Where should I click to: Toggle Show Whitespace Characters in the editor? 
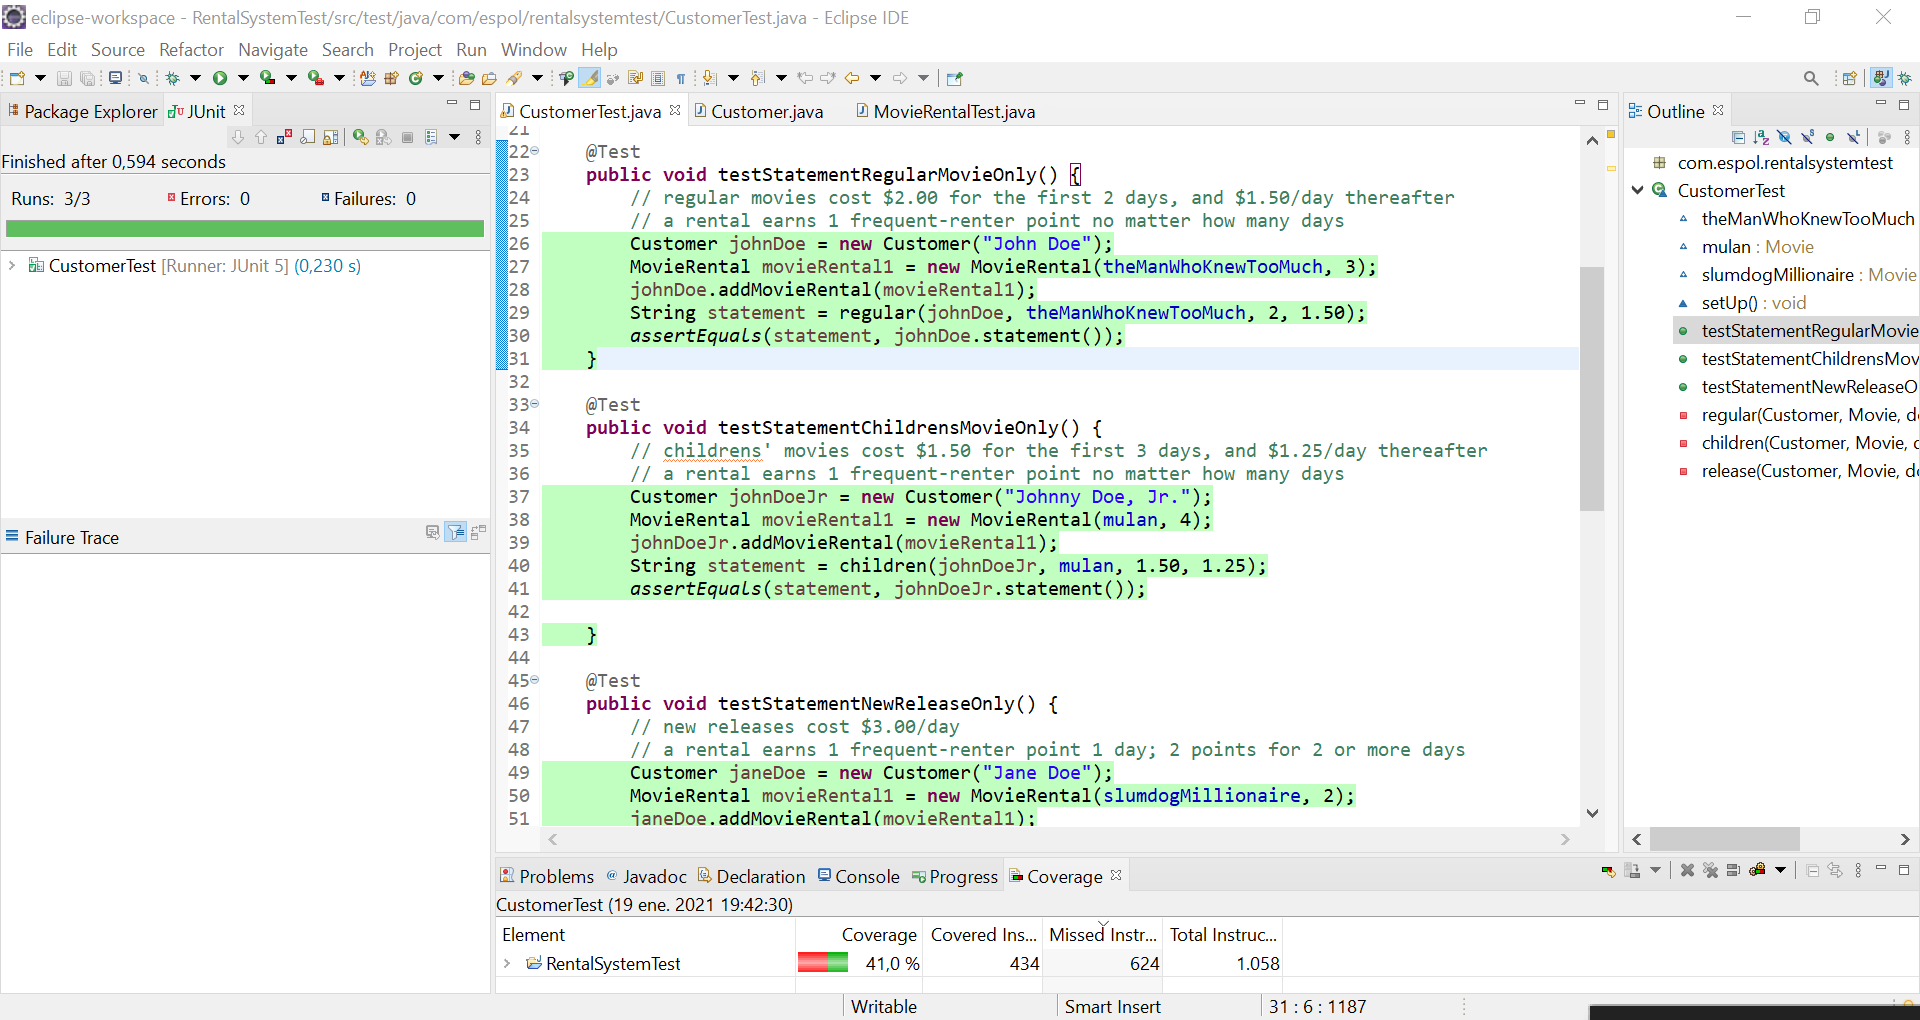click(x=681, y=77)
